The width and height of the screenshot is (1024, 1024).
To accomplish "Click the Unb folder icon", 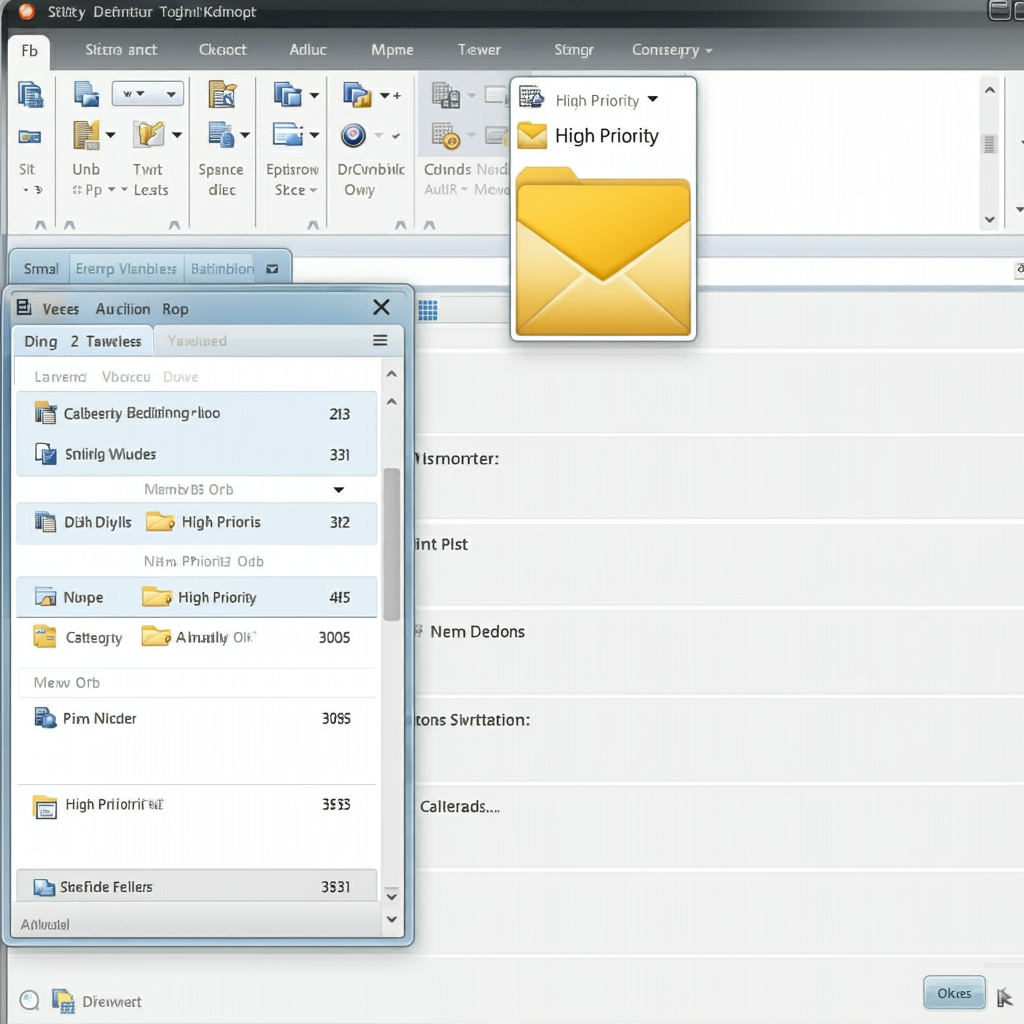I will coord(86,135).
